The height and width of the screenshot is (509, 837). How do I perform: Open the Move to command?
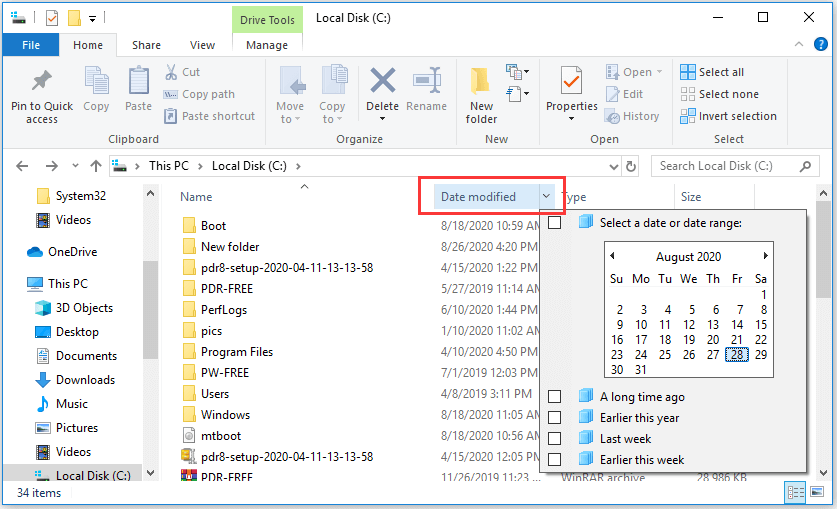click(290, 95)
